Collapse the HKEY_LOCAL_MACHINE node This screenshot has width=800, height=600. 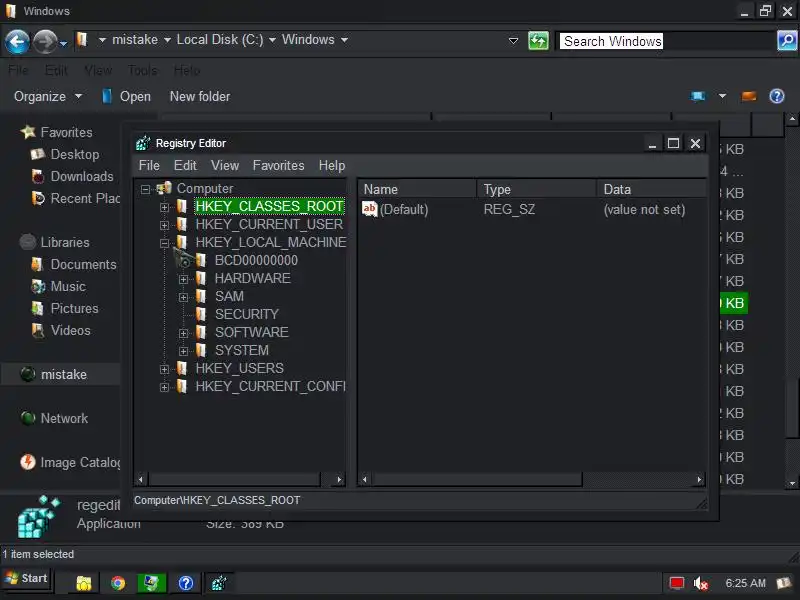click(164, 243)
